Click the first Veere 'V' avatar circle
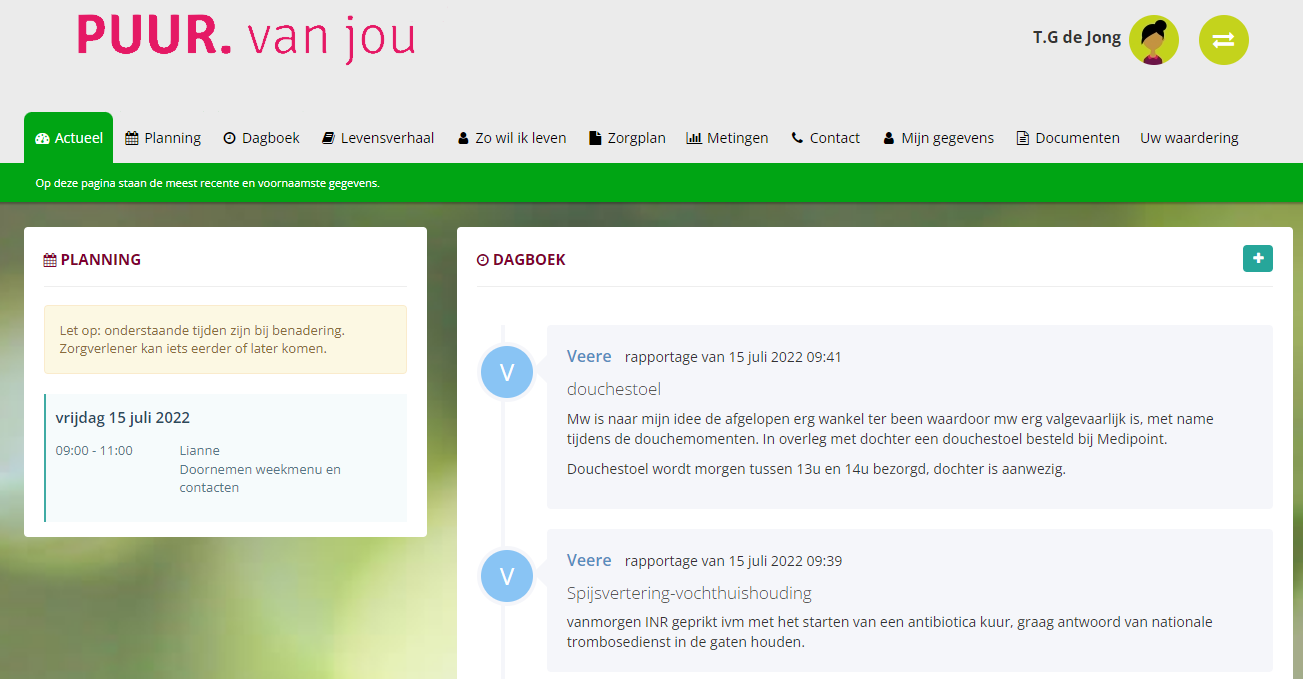This screenshot has height=679, width=1303. pos(506,372)
